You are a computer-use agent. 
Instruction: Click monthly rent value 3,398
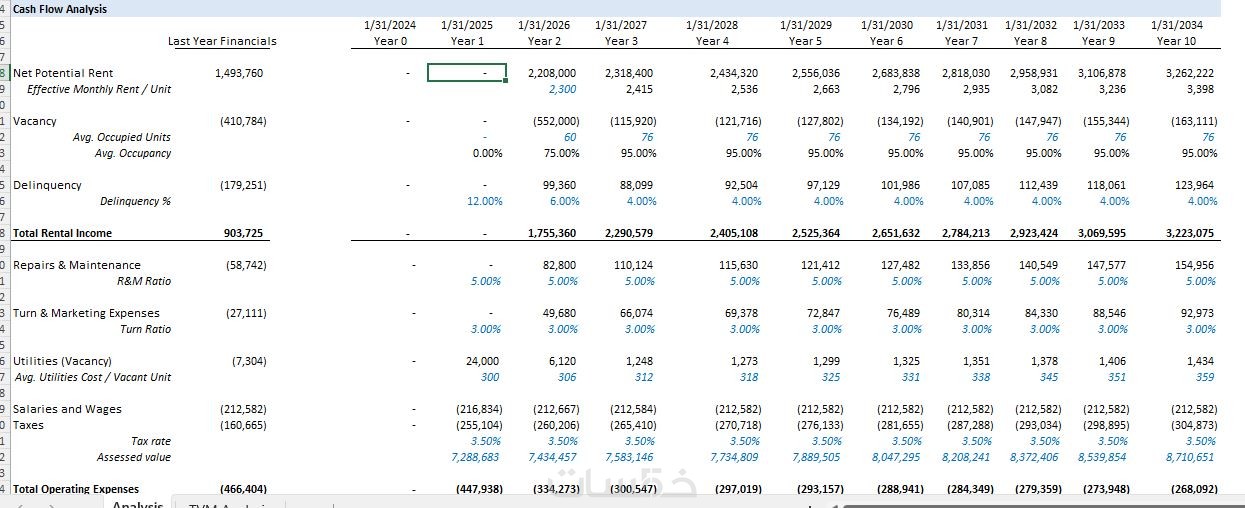(1202, 89)
